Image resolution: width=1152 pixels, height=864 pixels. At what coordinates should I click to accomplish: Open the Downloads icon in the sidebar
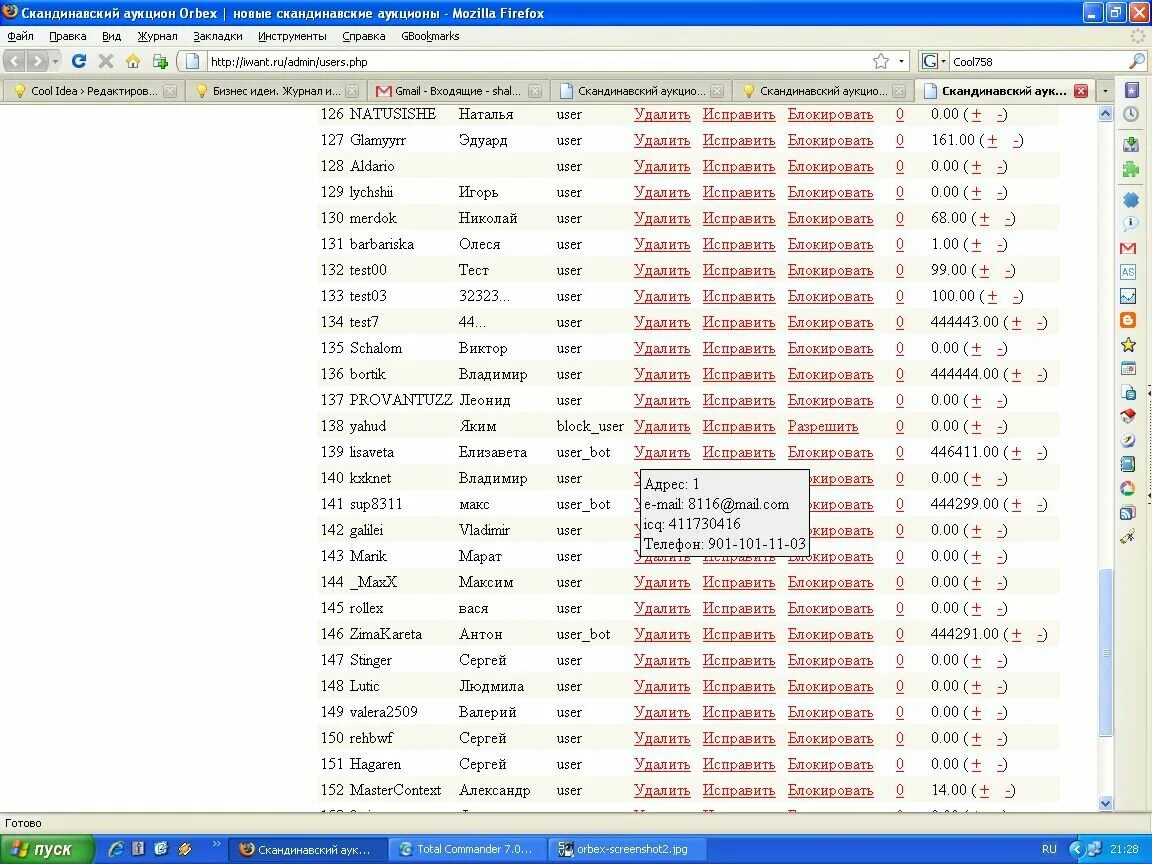click(1131, 144)
